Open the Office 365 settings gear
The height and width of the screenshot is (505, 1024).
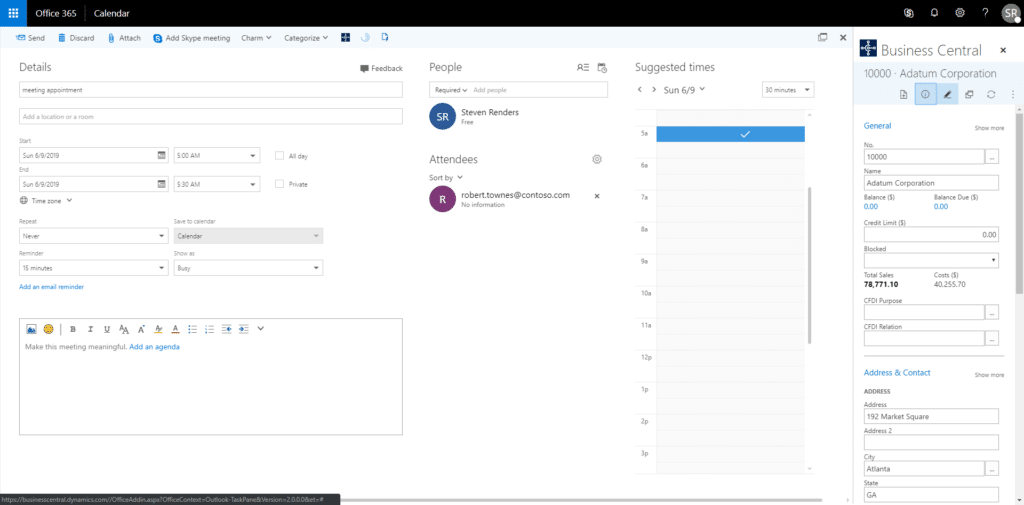[960, 13]
